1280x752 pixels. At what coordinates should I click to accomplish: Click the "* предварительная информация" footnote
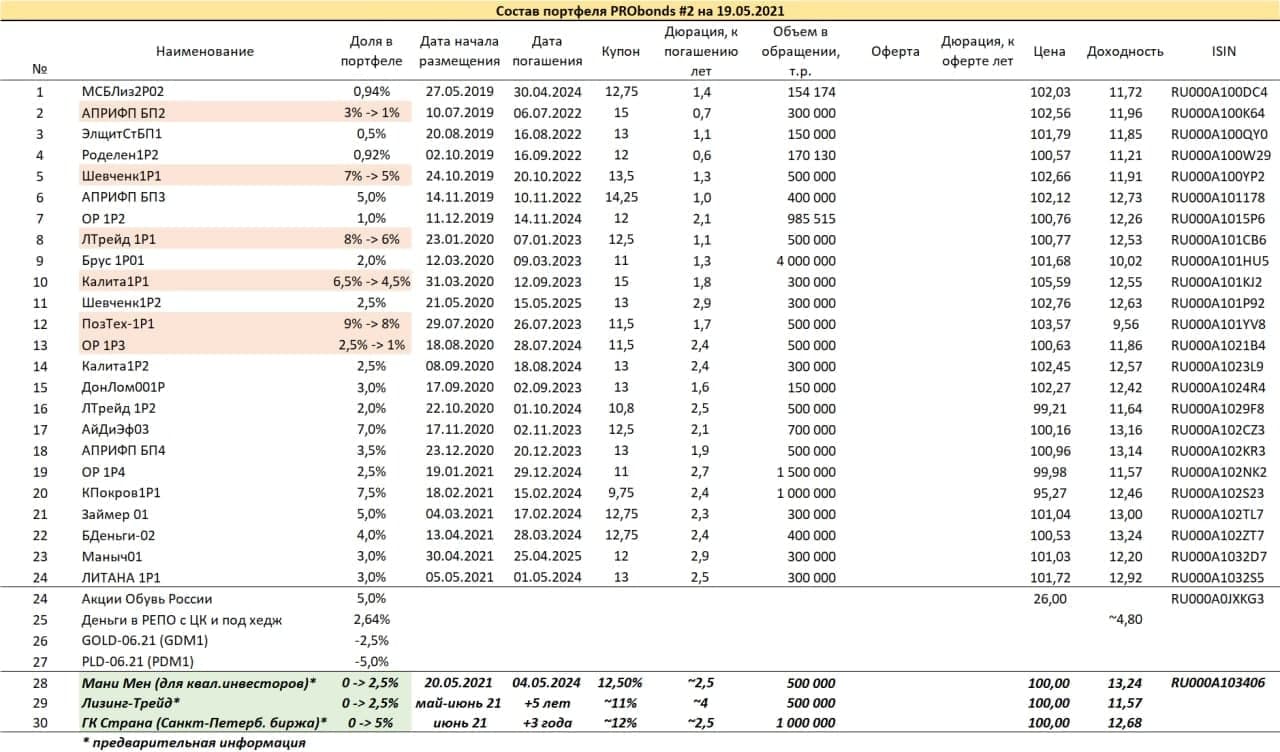coord(193,743)
